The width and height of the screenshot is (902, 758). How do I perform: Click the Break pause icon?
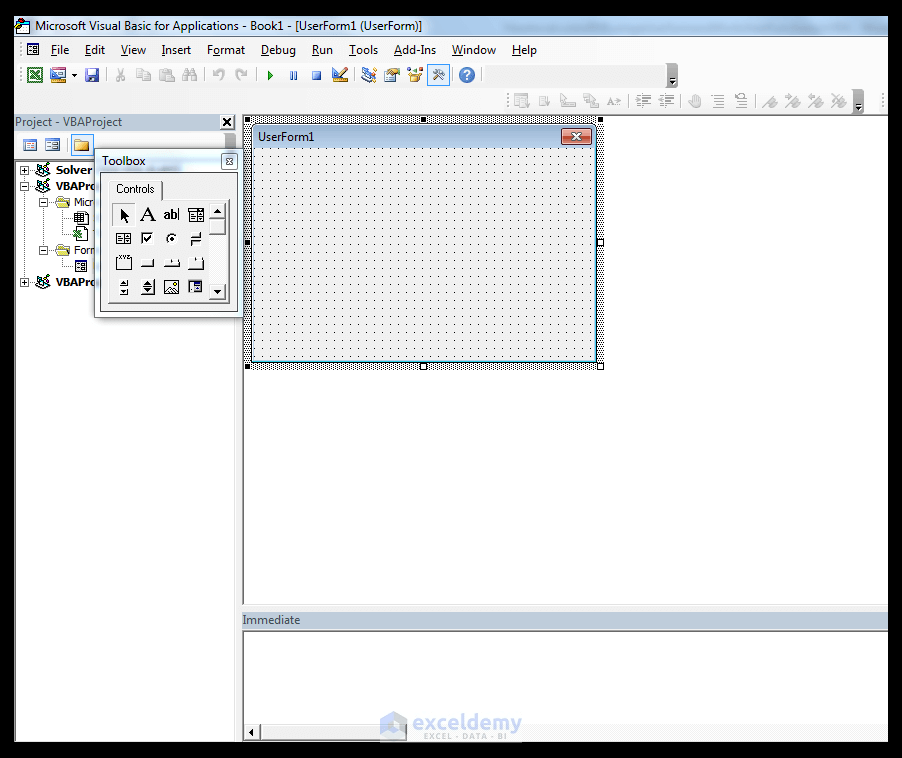point(293,75)
